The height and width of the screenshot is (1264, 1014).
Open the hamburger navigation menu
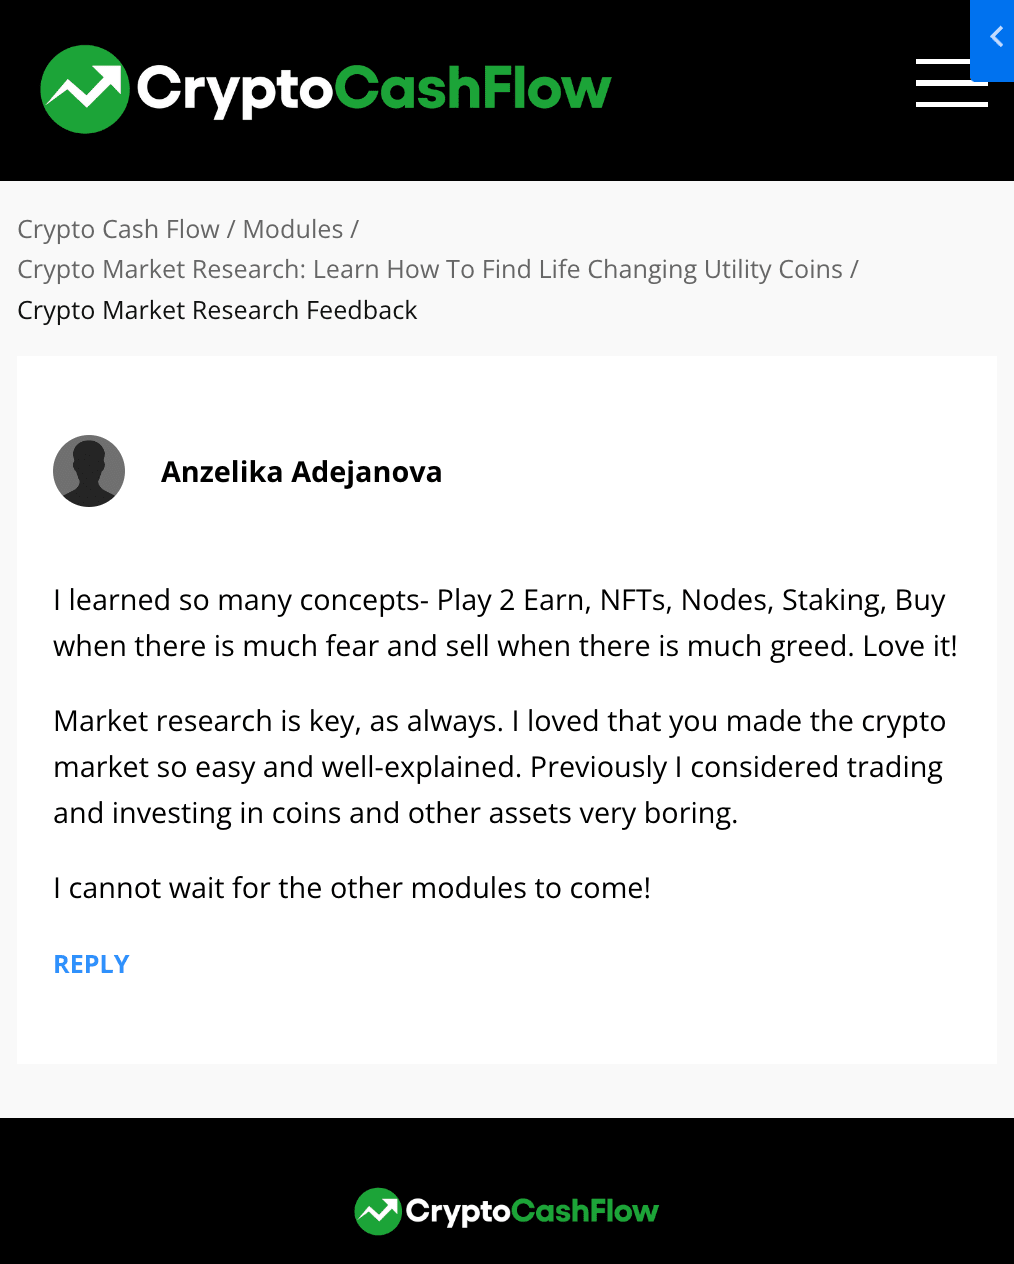(x=951, y=83)
